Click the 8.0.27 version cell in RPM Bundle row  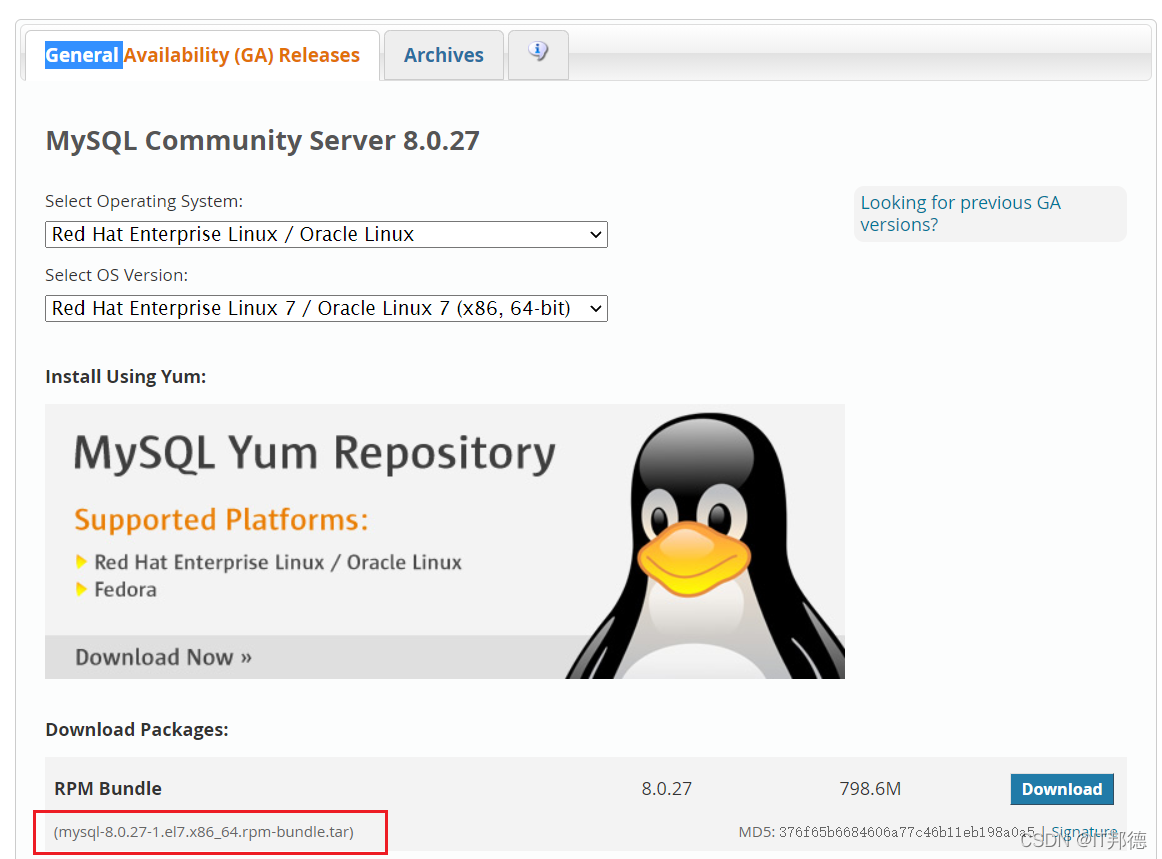[x=666, y=789]
